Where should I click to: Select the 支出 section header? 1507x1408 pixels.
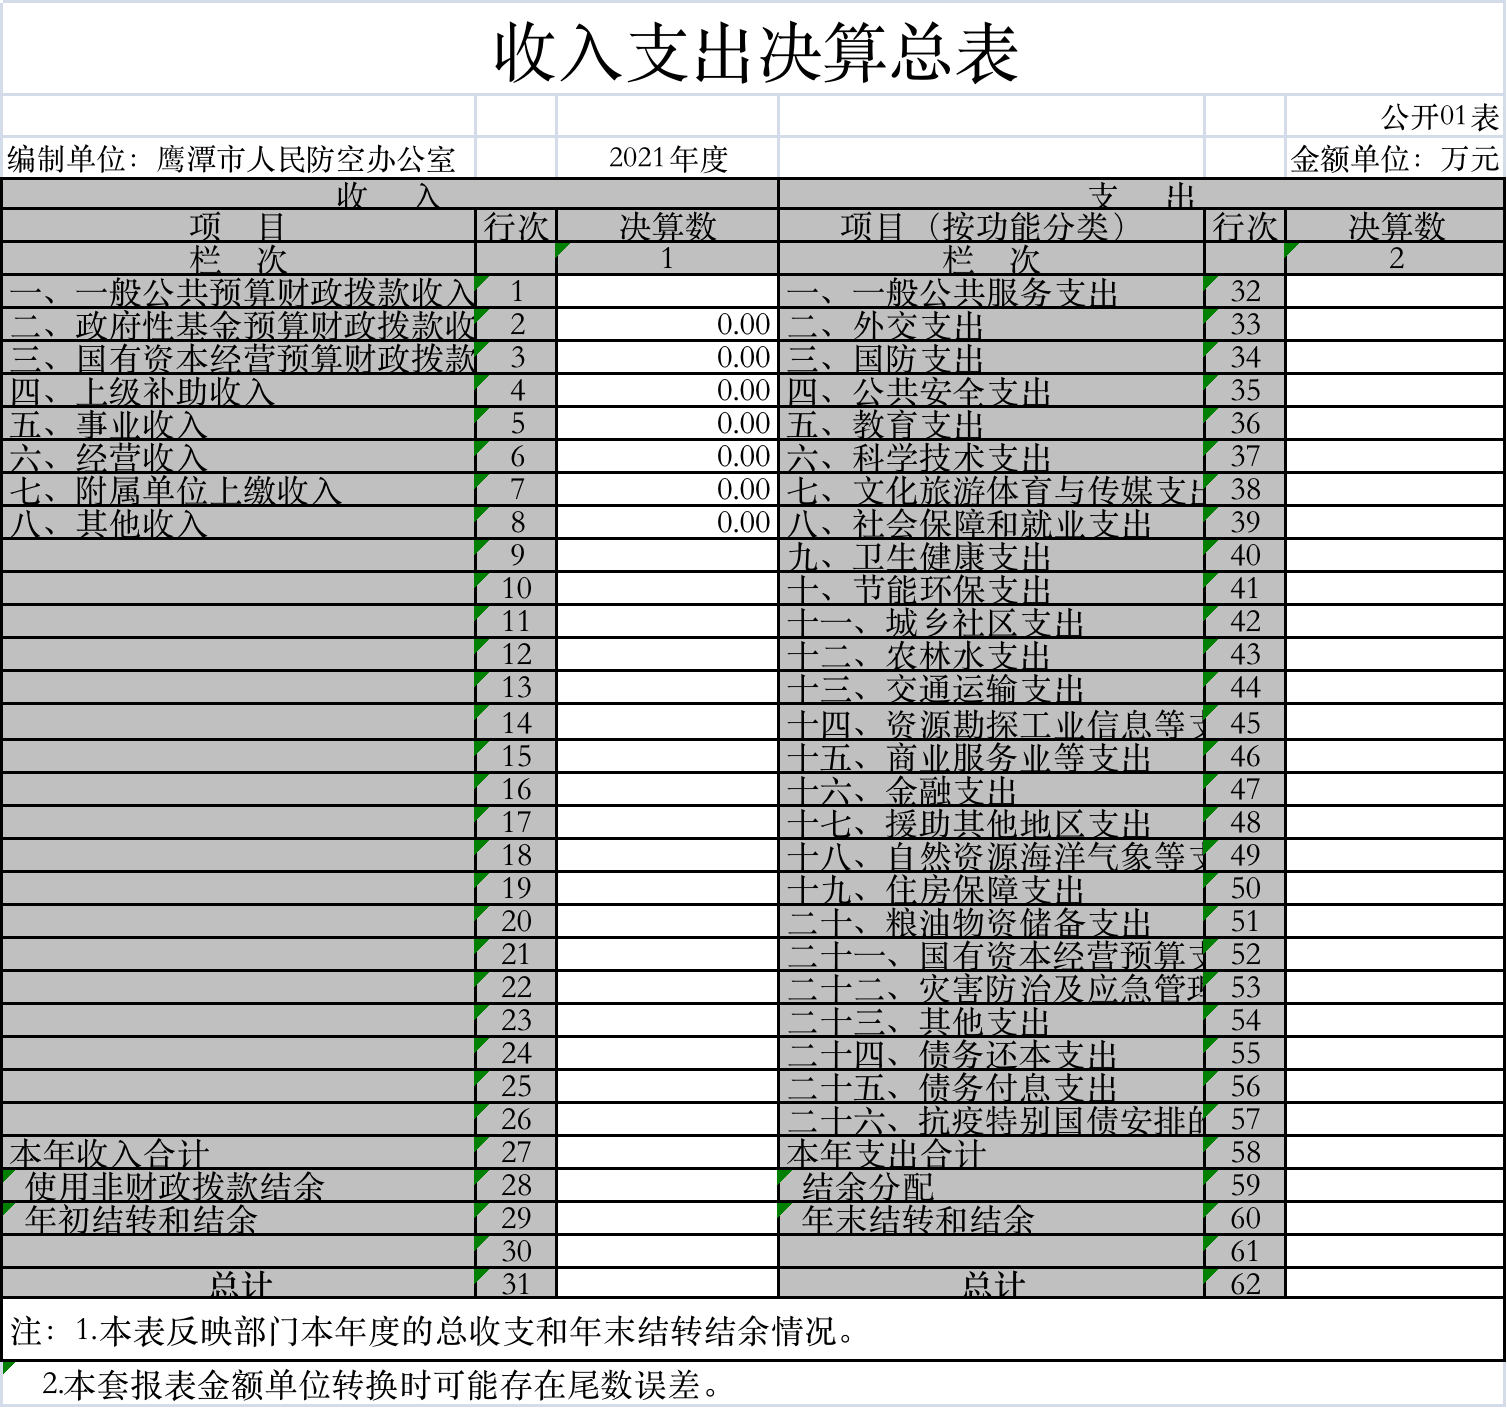1142,195
